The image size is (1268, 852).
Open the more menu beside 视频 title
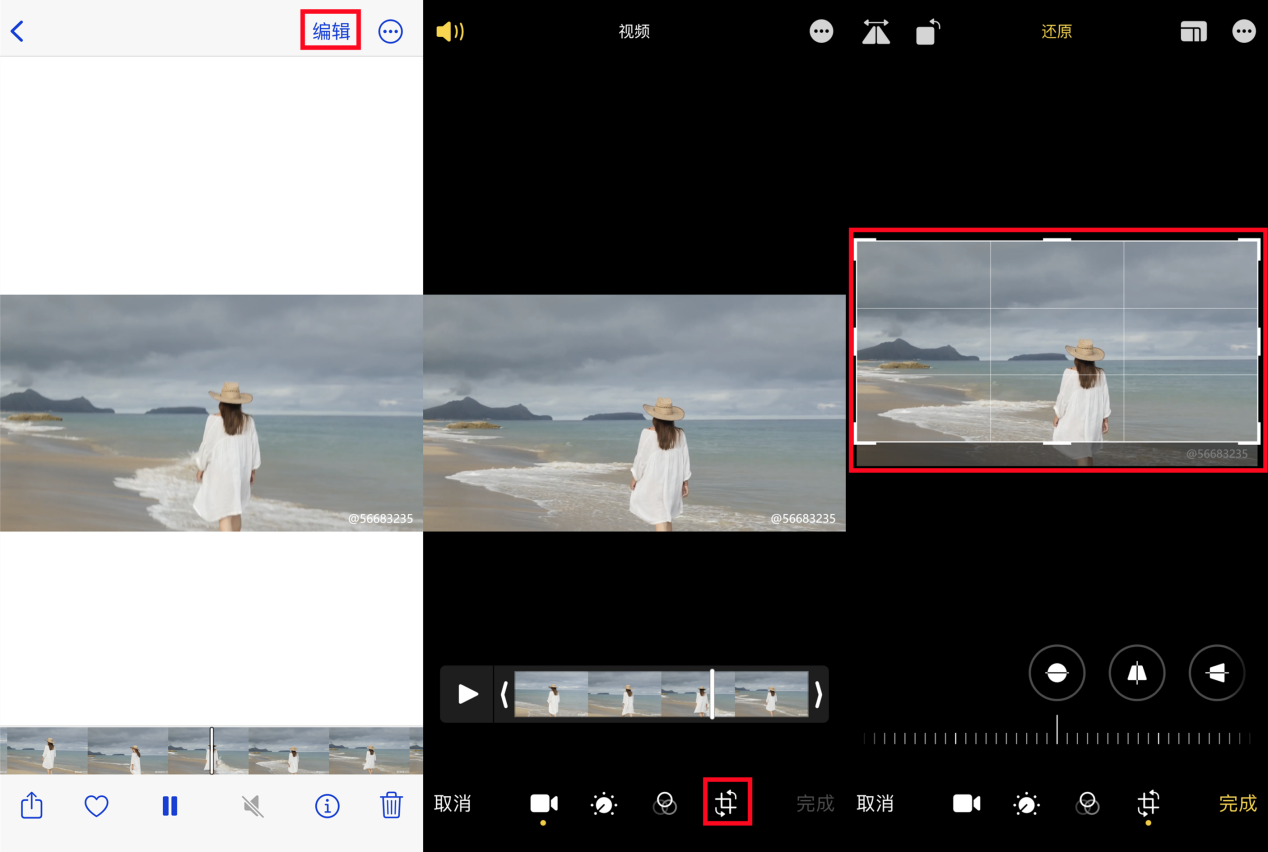coord(821,32)
